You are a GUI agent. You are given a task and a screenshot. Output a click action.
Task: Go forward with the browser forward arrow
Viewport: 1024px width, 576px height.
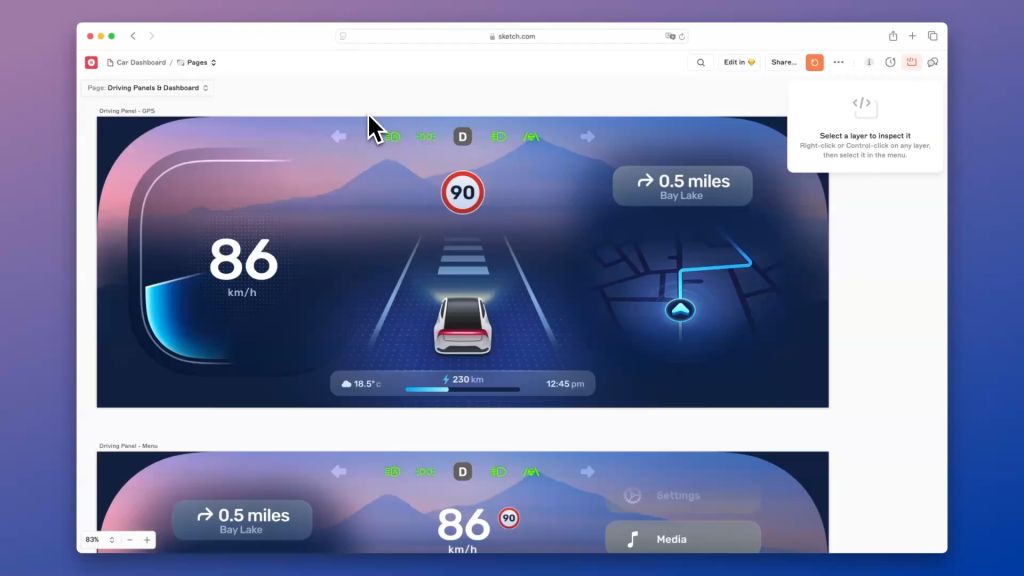152,37
